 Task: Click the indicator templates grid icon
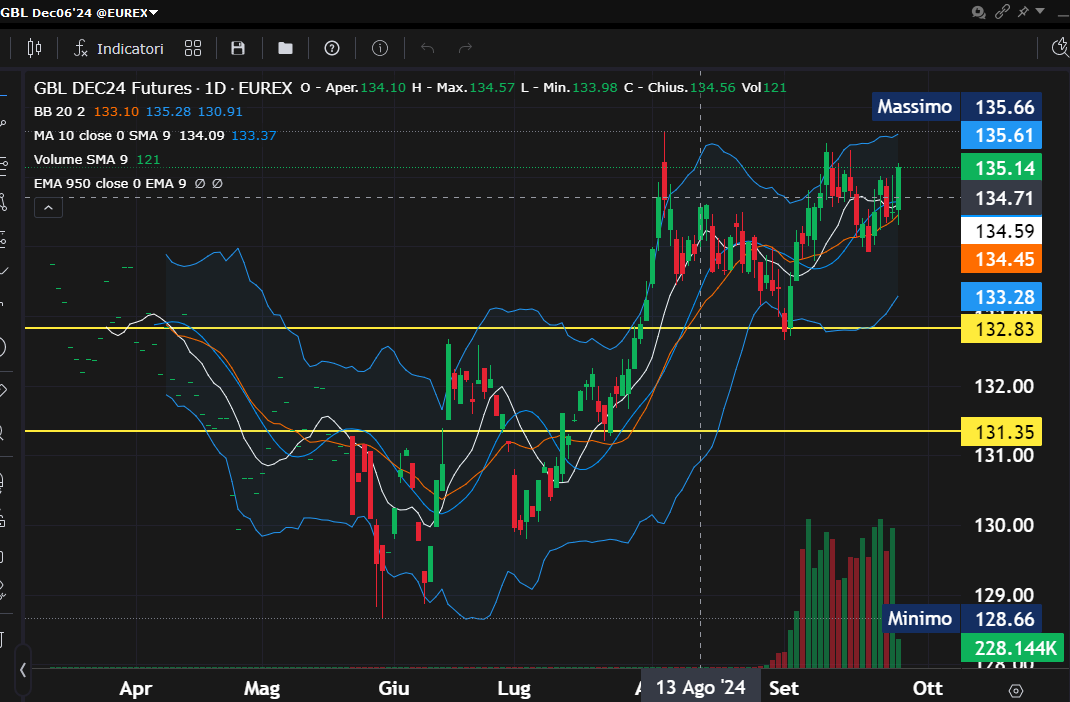tap(193, 48)
